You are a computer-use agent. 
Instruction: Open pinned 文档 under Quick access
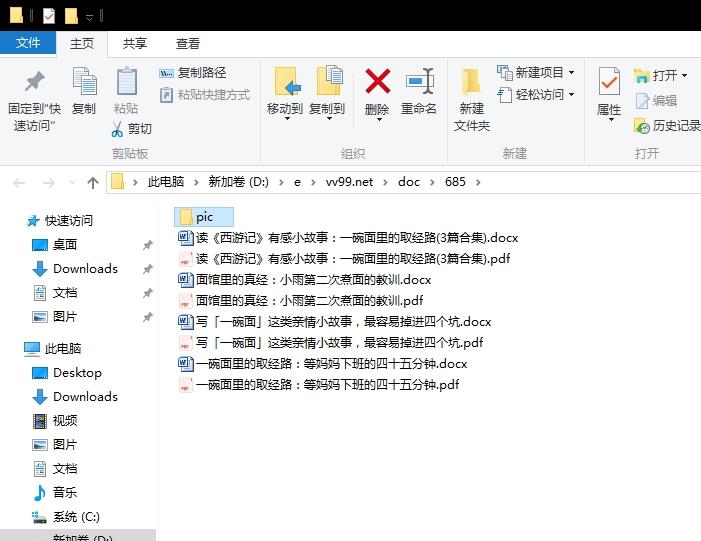[55, 293]
